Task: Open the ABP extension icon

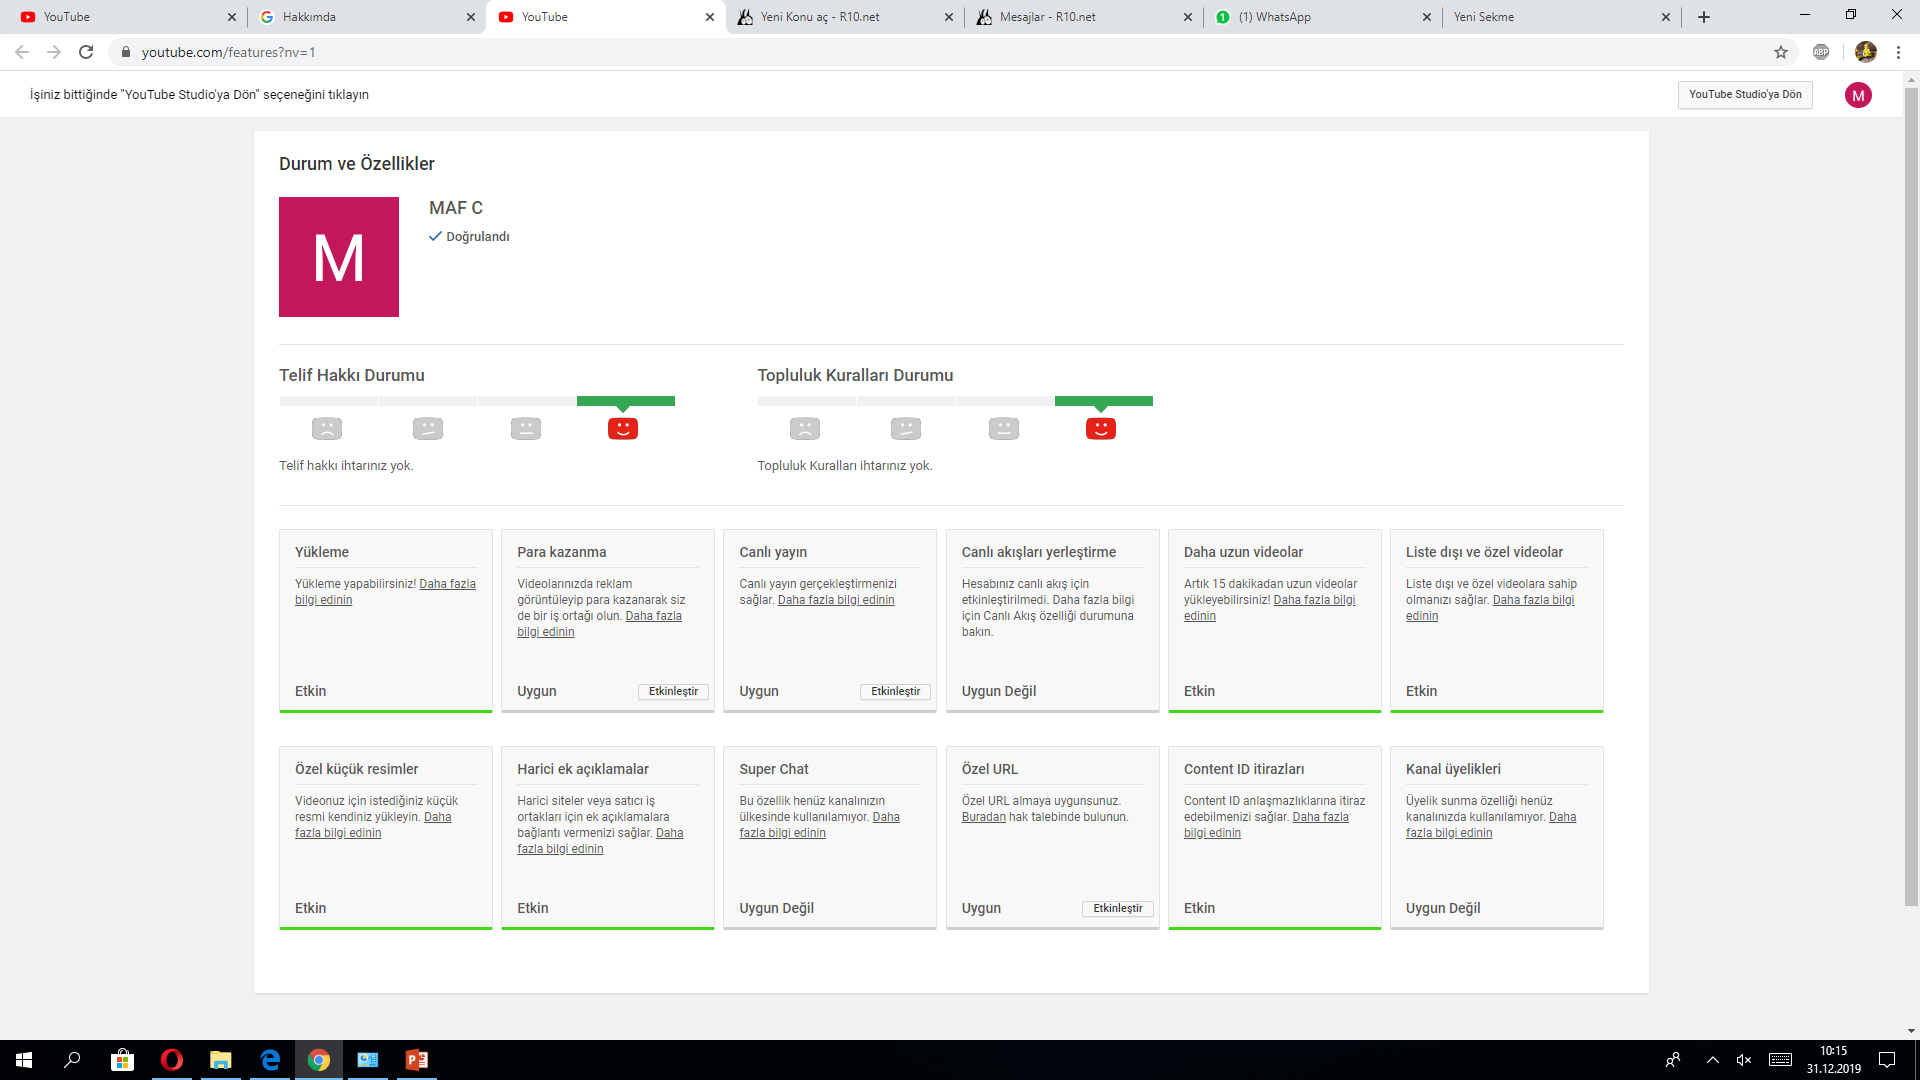Action: point(1821,52)
